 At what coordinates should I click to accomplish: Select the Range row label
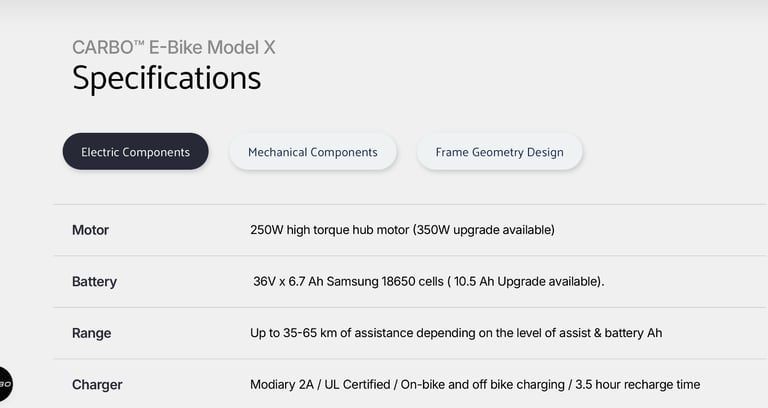click(92, 333)
